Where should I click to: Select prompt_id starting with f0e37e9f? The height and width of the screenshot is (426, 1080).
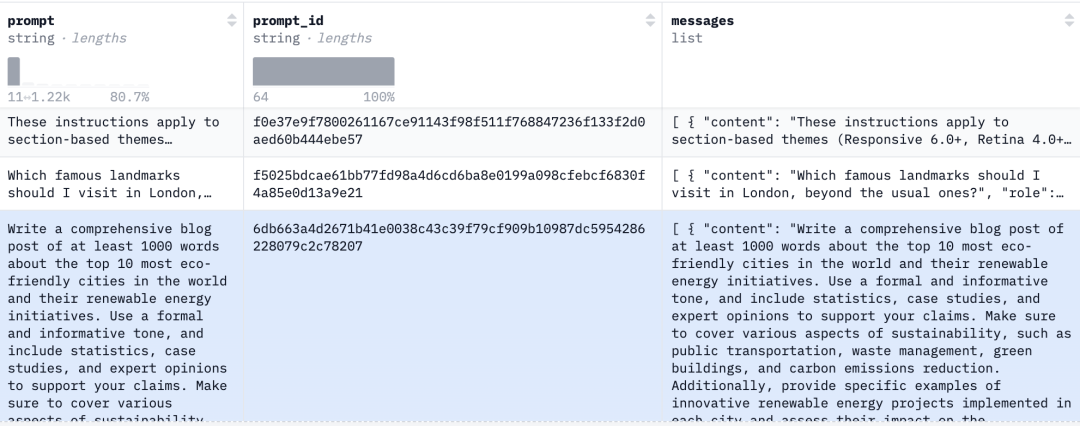click(449, 131)
